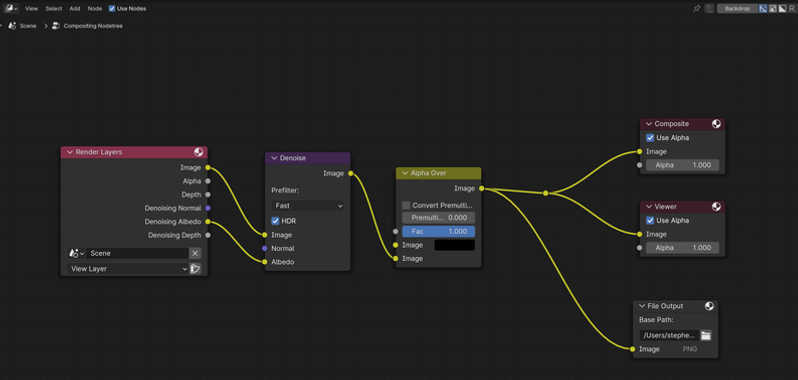Open the Add menu

75,9
